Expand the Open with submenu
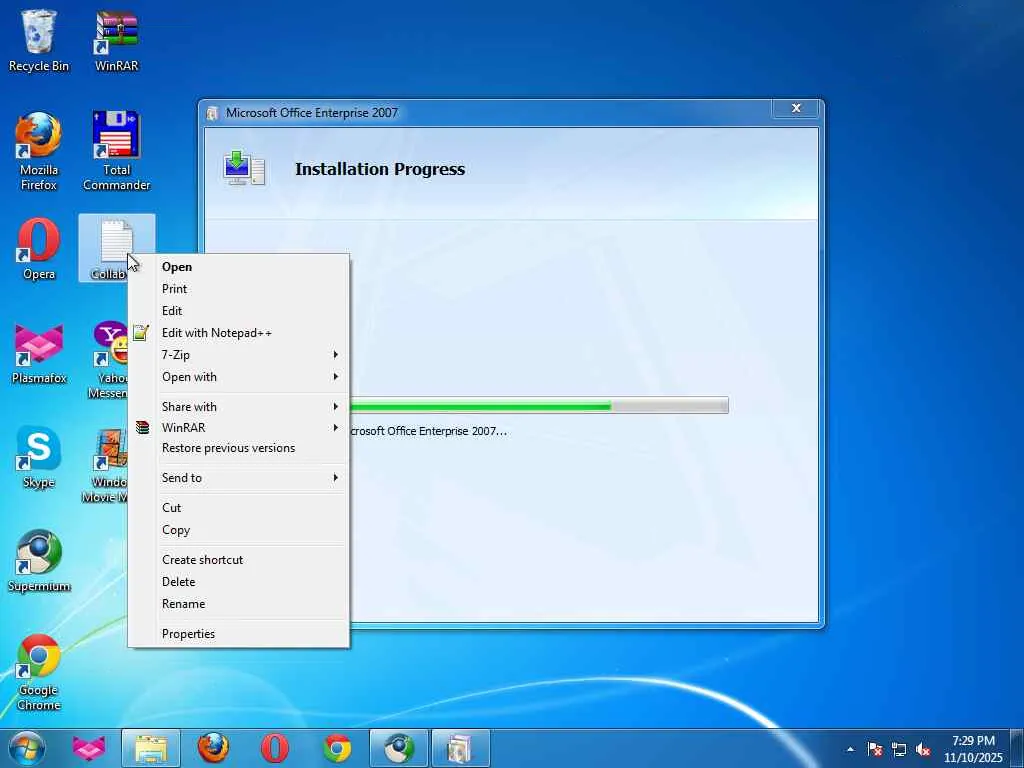The image size is (1024, 768). pyautogui.click(x=238, y=377)
